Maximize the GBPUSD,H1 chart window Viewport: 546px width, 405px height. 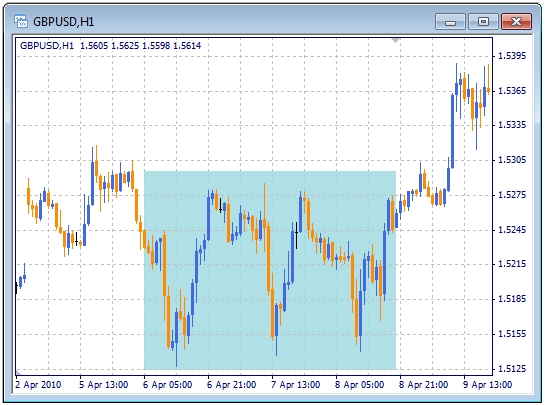point(483,22)
